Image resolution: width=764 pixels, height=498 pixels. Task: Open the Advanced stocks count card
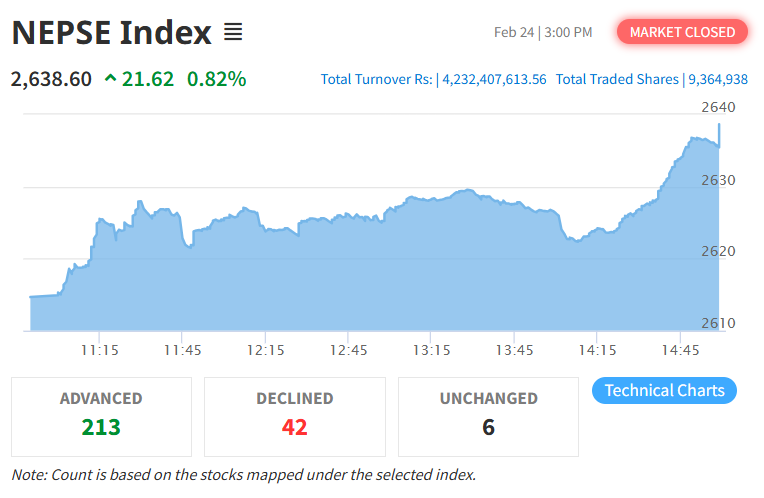point(101,415)
